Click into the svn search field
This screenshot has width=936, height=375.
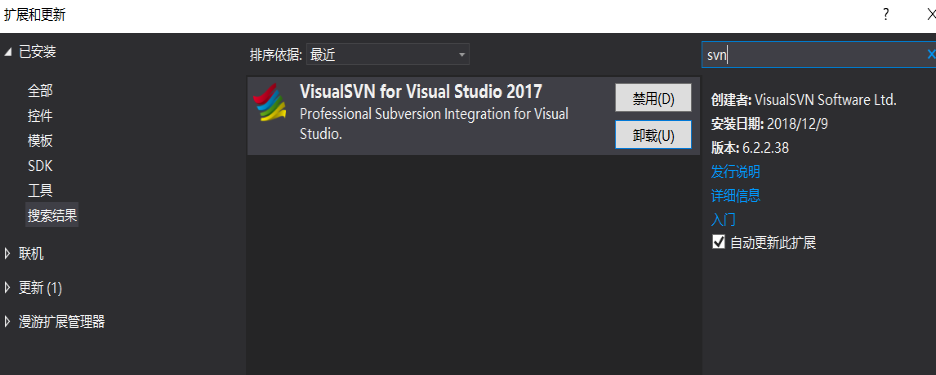pos(812,54)
